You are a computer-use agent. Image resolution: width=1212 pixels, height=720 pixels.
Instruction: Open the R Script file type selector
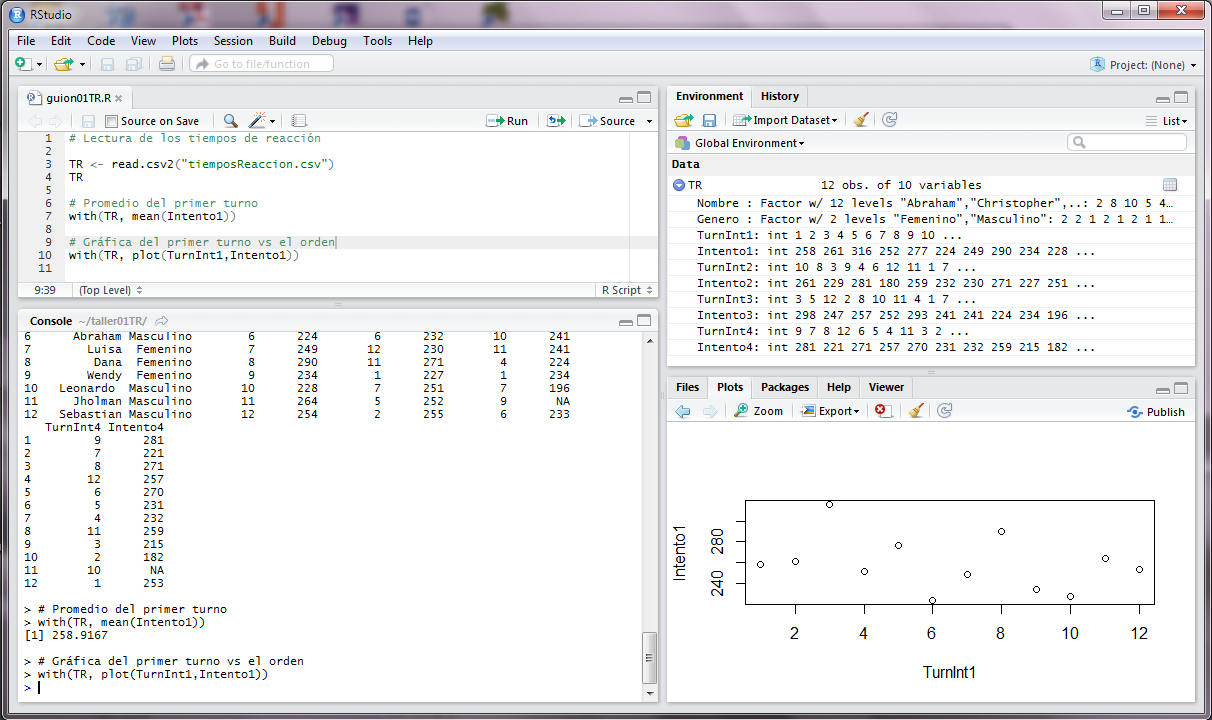click(627, 290)
